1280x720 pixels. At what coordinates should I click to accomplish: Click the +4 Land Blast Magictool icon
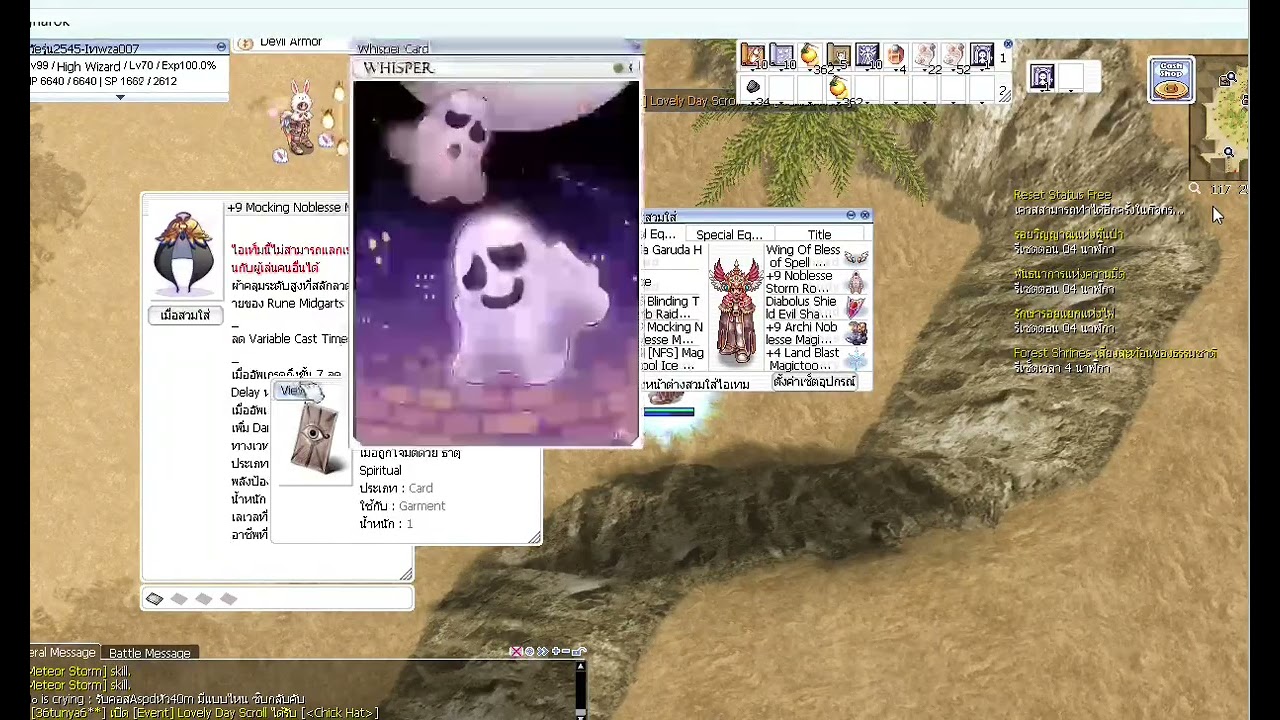[856, 360]
